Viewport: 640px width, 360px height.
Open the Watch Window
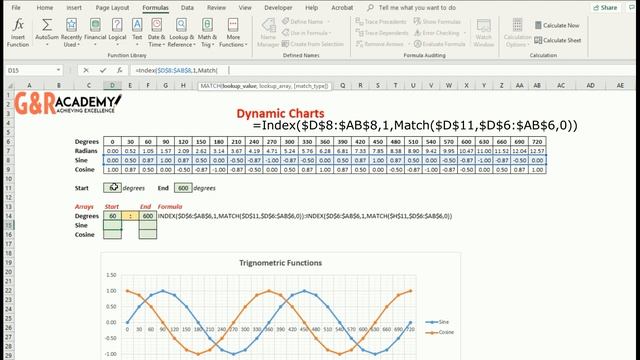[x=484, y=33]
